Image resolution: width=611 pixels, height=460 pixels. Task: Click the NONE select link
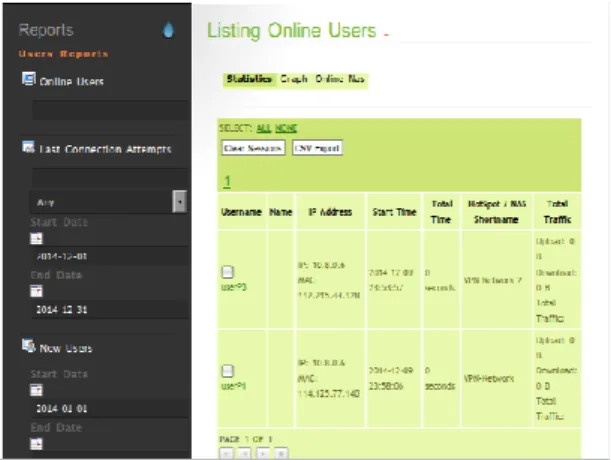click(x=286, y=128)
